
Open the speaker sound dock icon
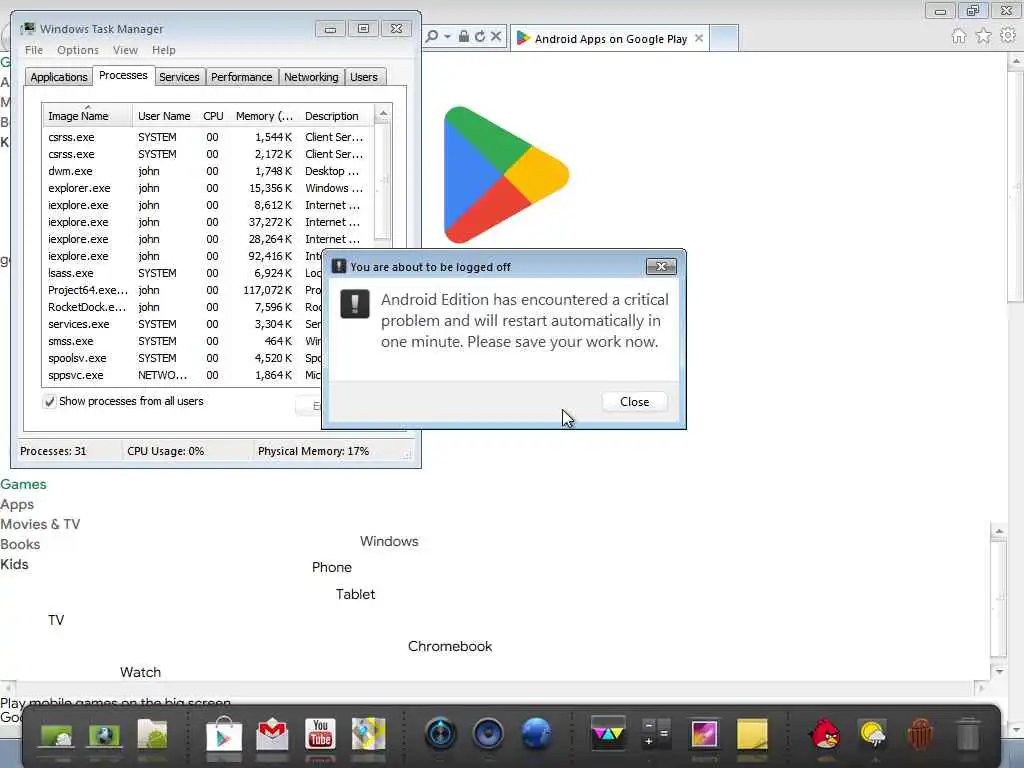point(488,733)
